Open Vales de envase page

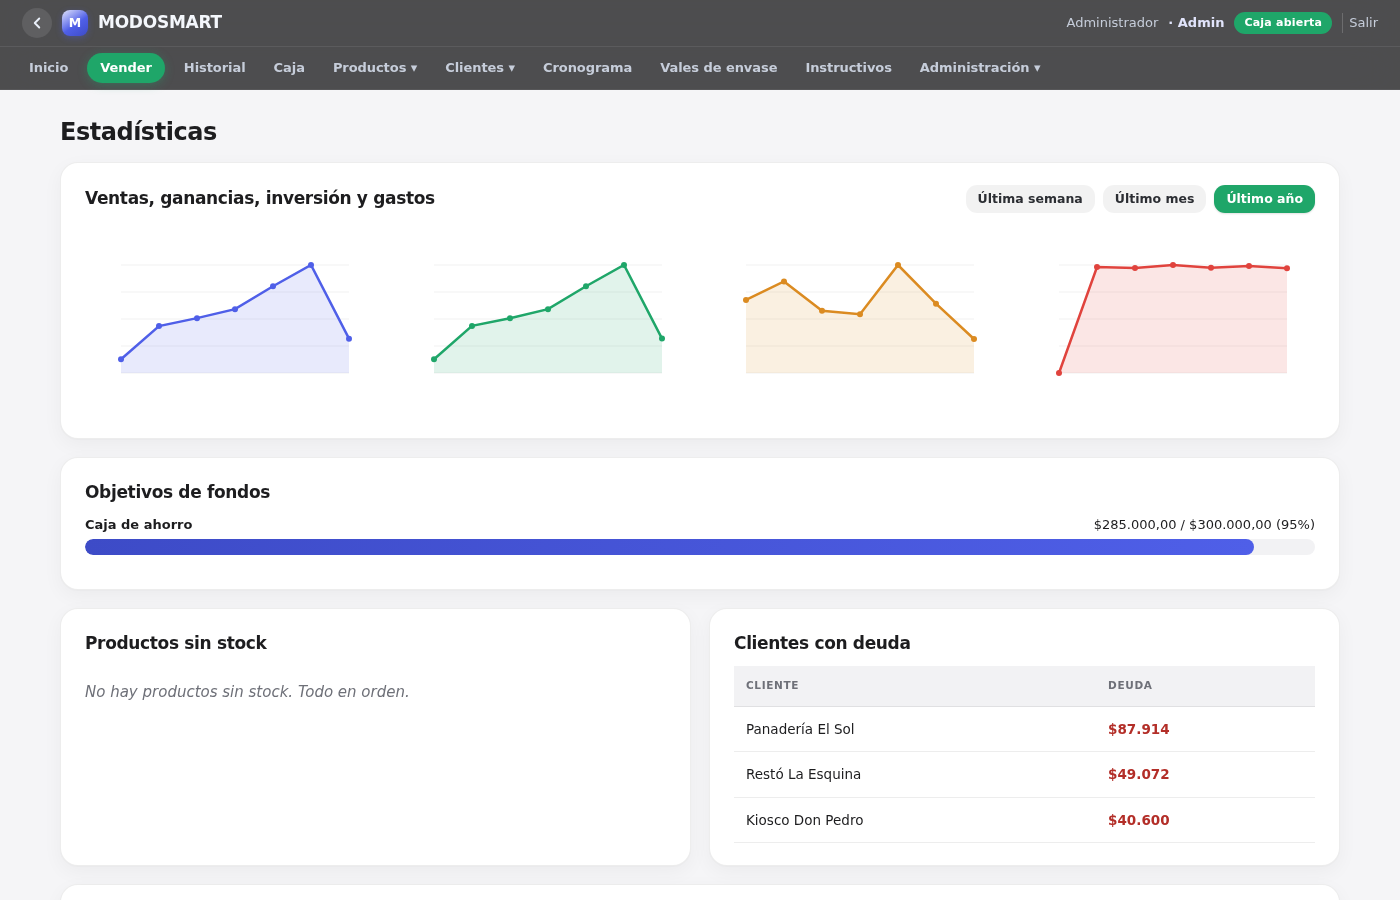coord(719,68)
